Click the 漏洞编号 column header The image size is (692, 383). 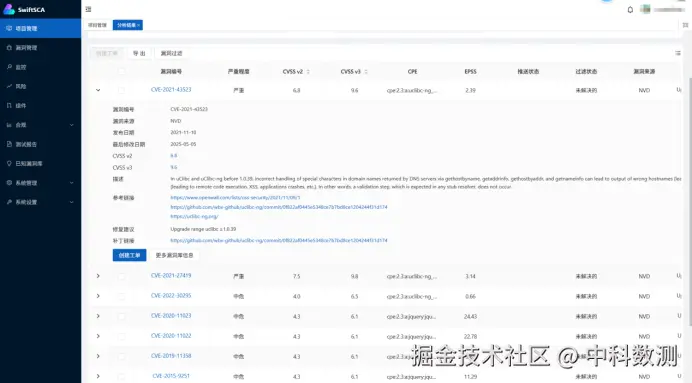(x=171, y=71)
